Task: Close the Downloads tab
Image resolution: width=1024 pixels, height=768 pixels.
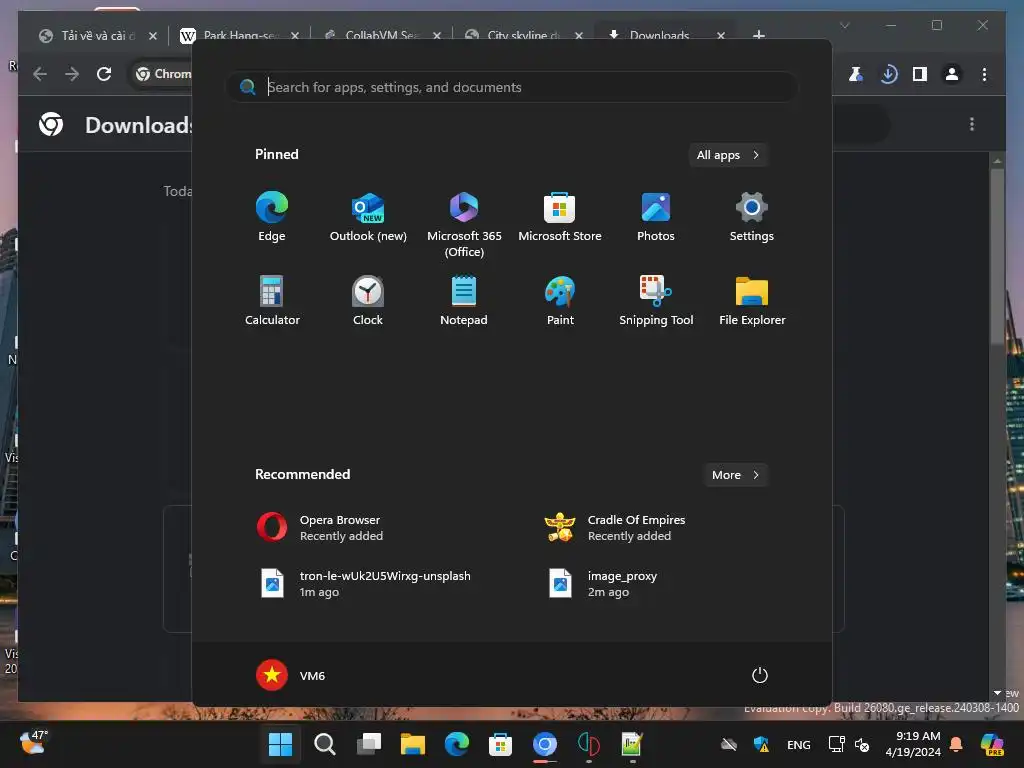Action: click(x=721, y=35)
